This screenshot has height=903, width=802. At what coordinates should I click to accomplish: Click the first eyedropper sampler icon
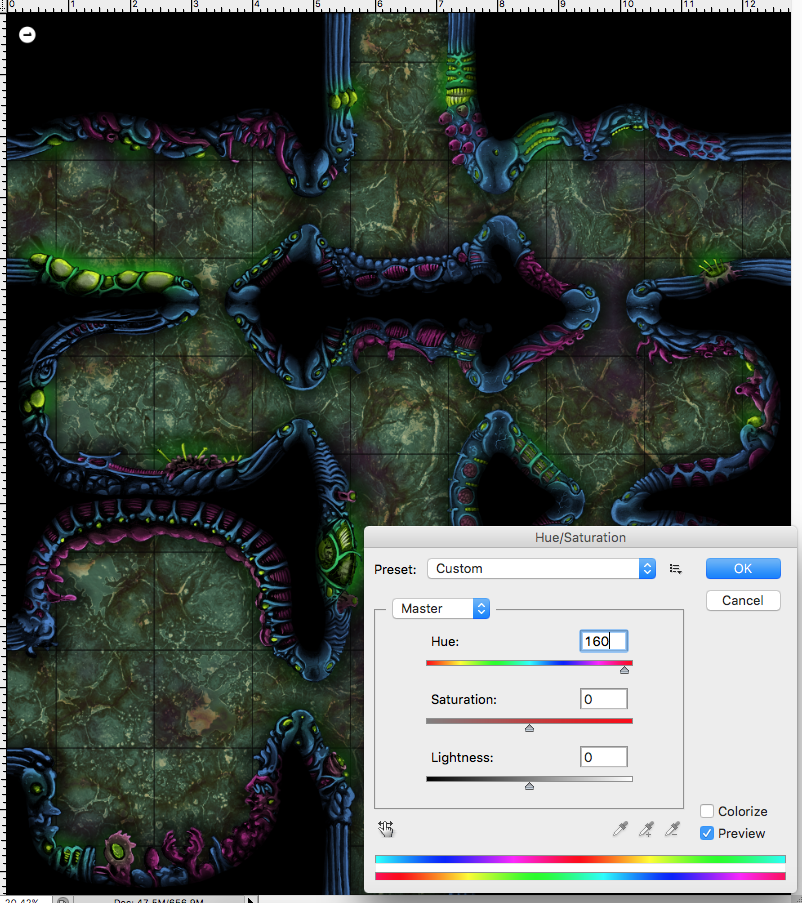click(x=620, y=828)
